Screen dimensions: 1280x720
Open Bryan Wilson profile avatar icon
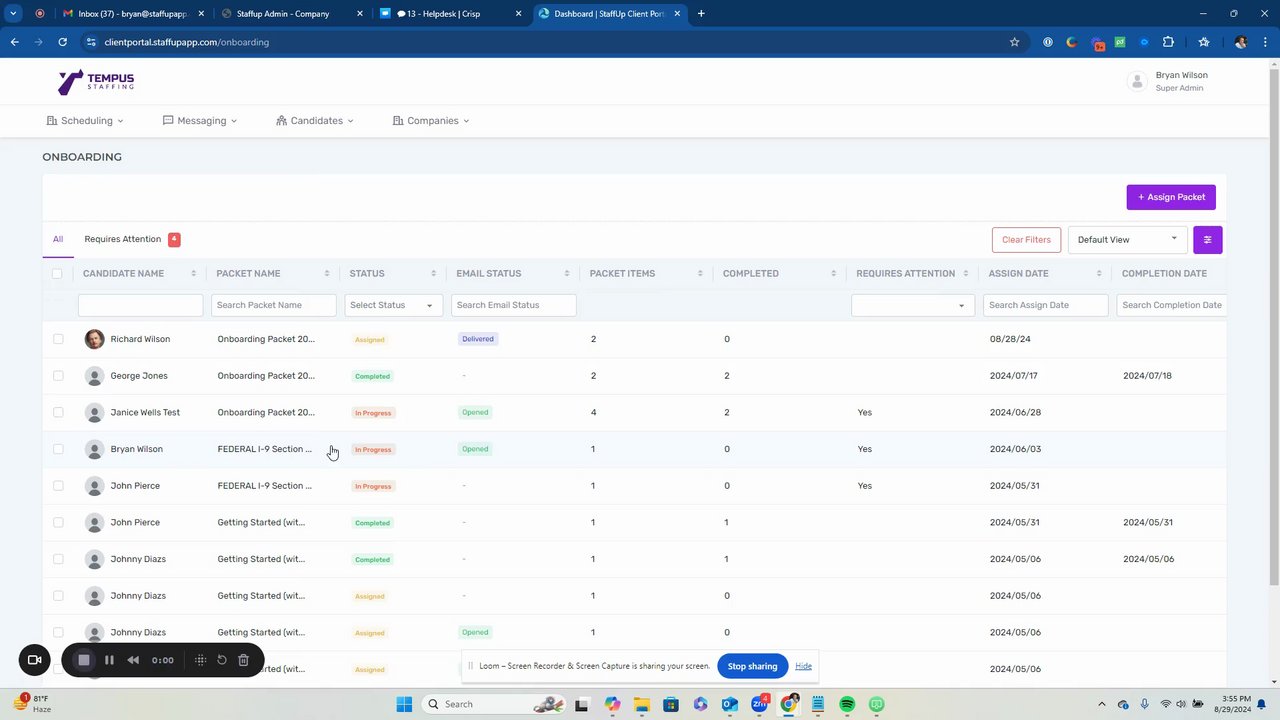[1136, 82]
